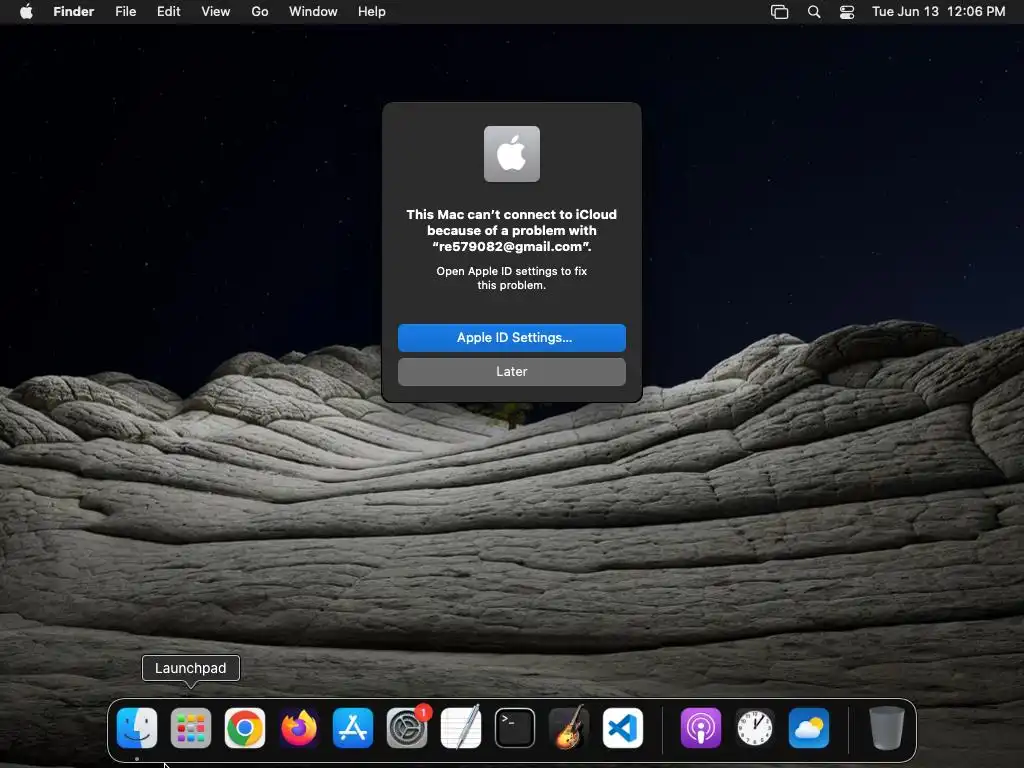Open the Go menu
The height and width of the screenshot is (768, 1024).
click(260, 11)
